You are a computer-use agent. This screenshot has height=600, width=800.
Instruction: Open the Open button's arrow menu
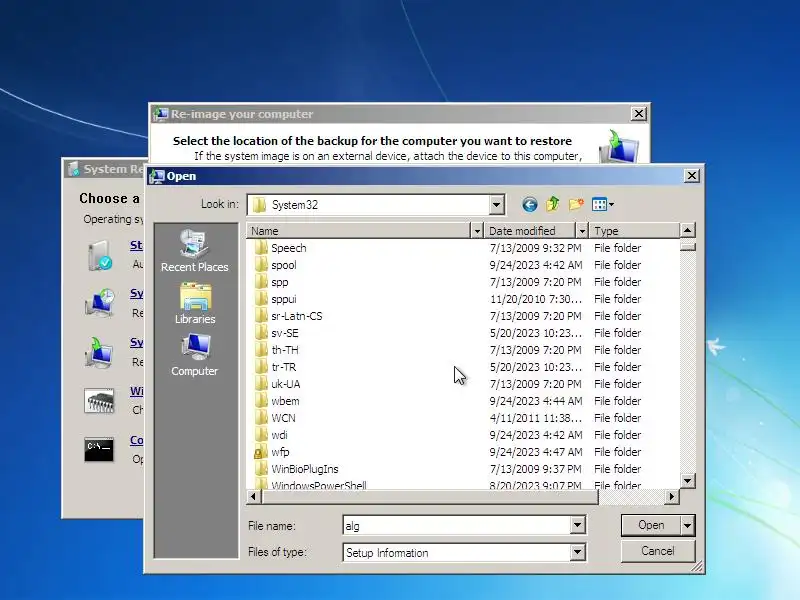coord(688,525)
